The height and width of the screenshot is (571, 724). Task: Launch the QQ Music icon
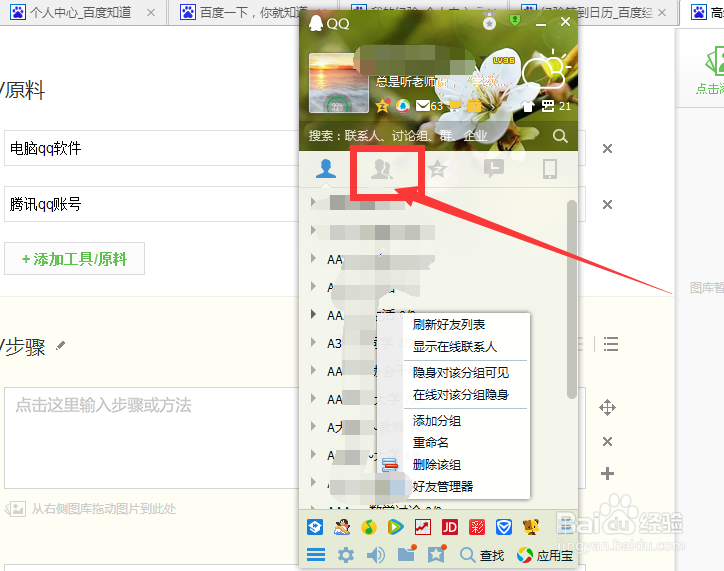[x=368, y=527]
